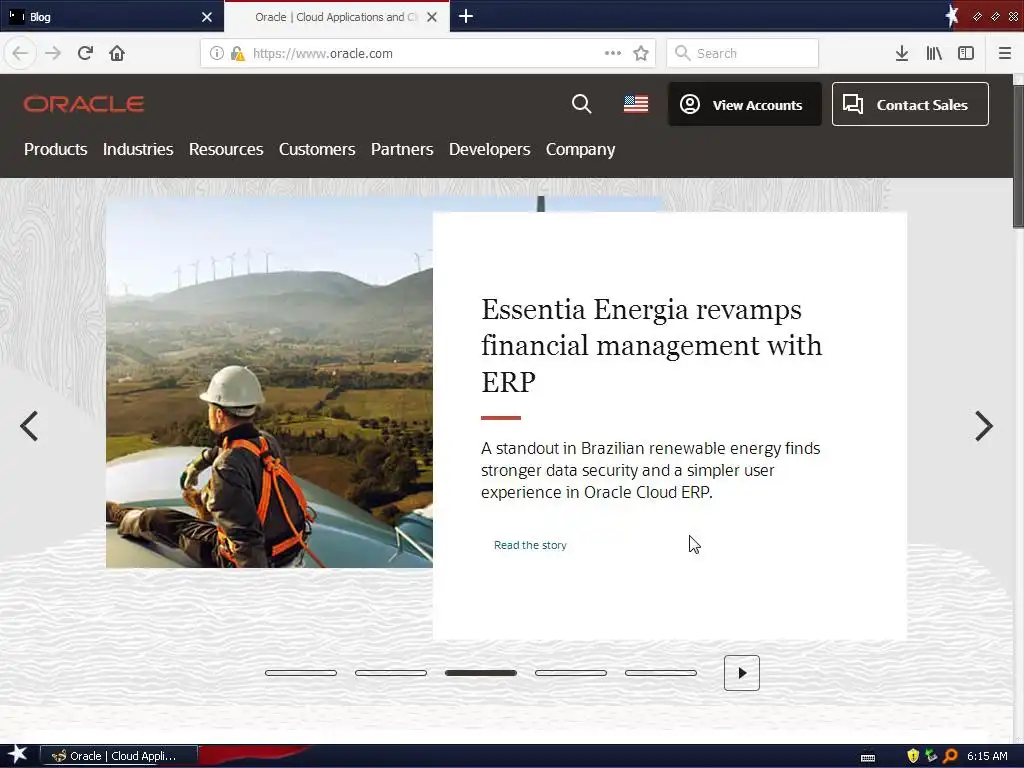This screenshot has height=768, width=1024.
Task: Open page actions three-dot menu
Action: pyautogui.click(x=613, y=53)
